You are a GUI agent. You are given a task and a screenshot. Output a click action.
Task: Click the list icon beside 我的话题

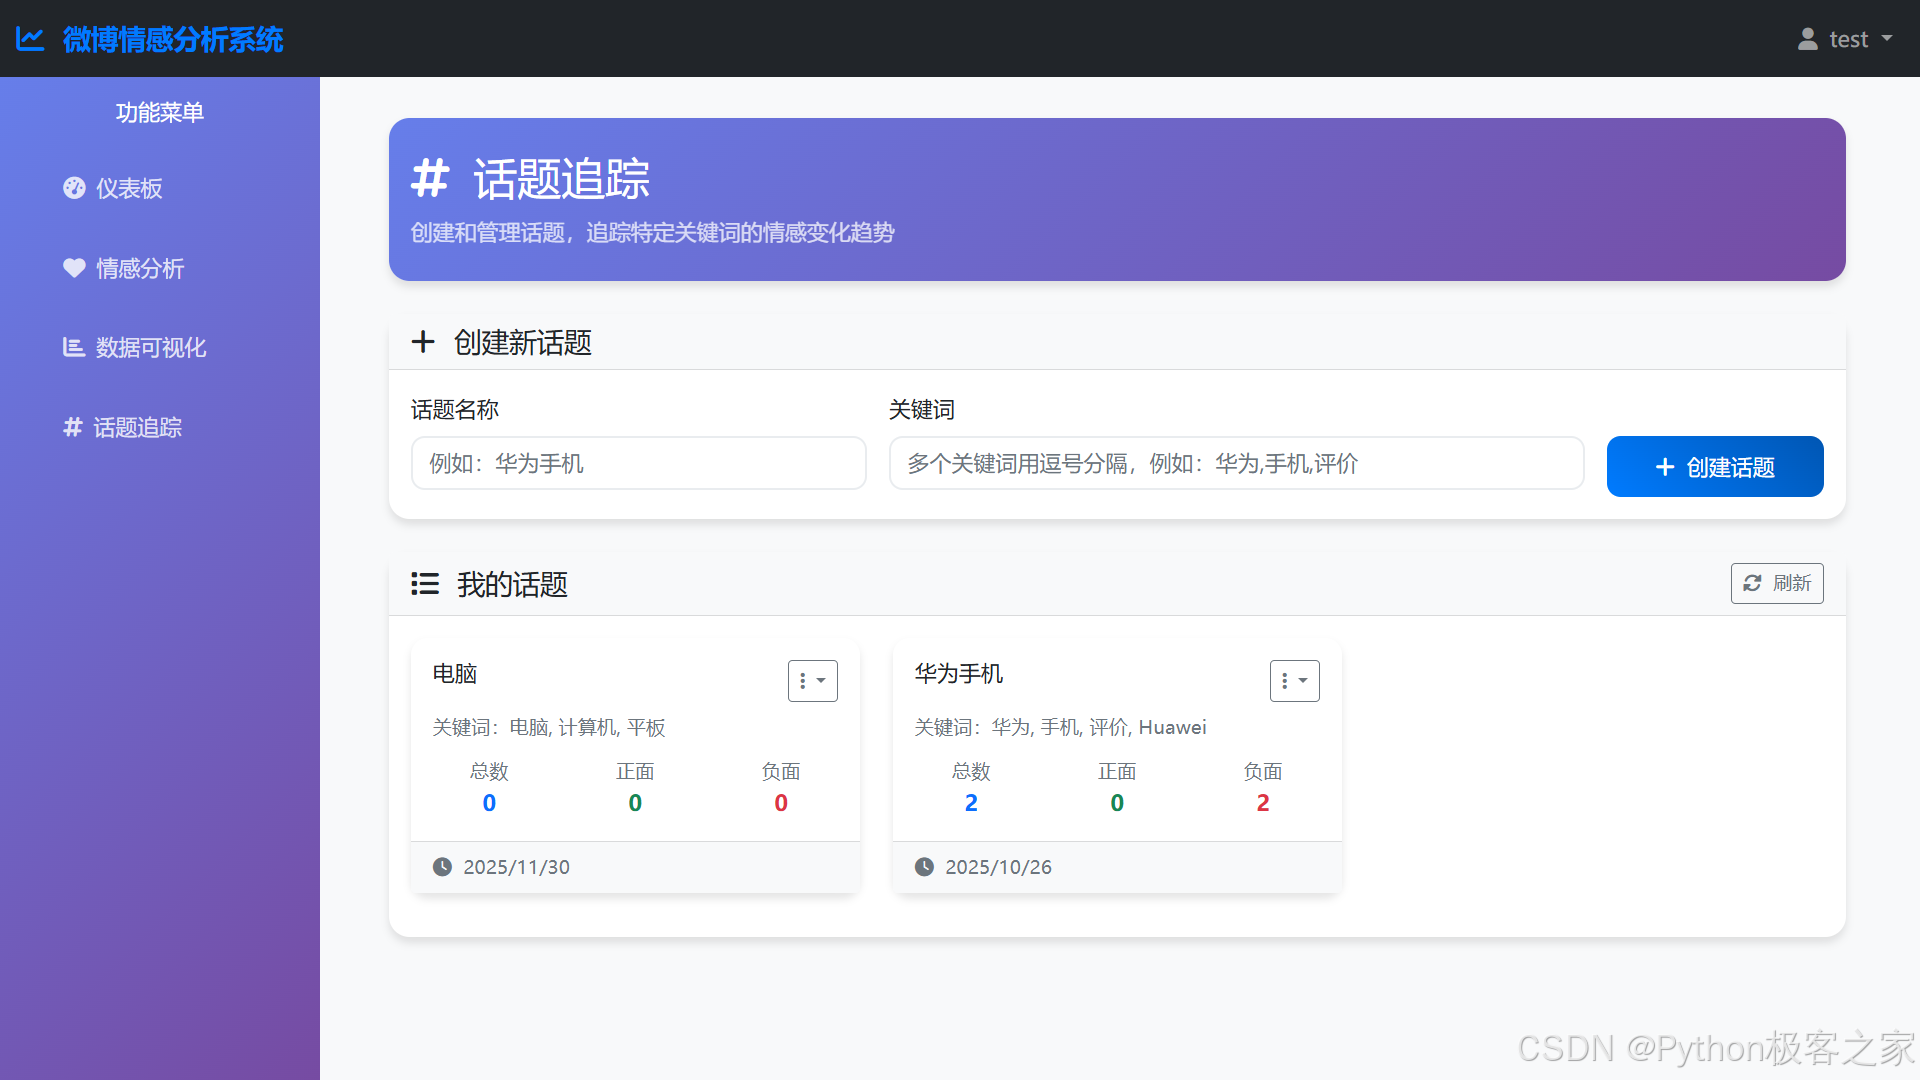point(425,584)
